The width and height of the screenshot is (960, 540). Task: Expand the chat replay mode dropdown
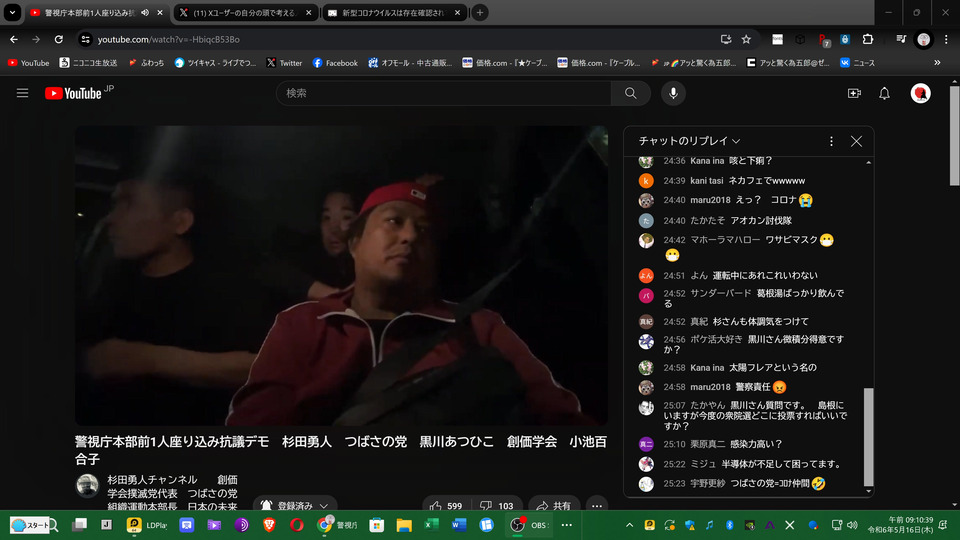point(689,141)
